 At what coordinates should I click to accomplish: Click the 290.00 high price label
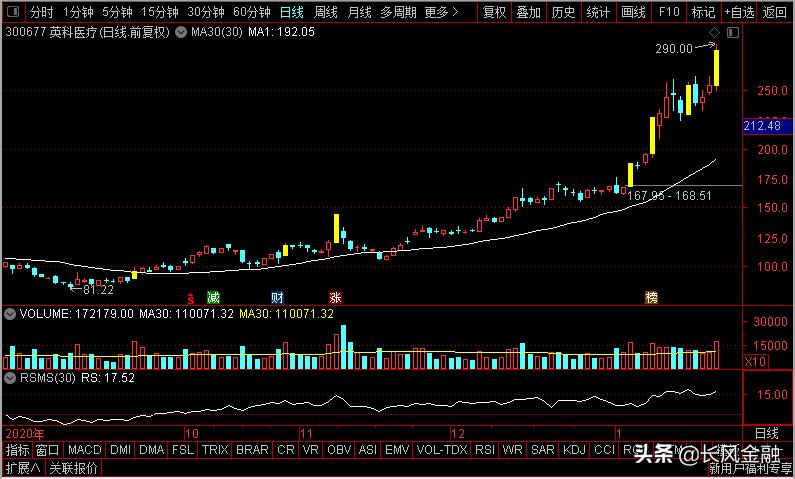tap(673, 49)
